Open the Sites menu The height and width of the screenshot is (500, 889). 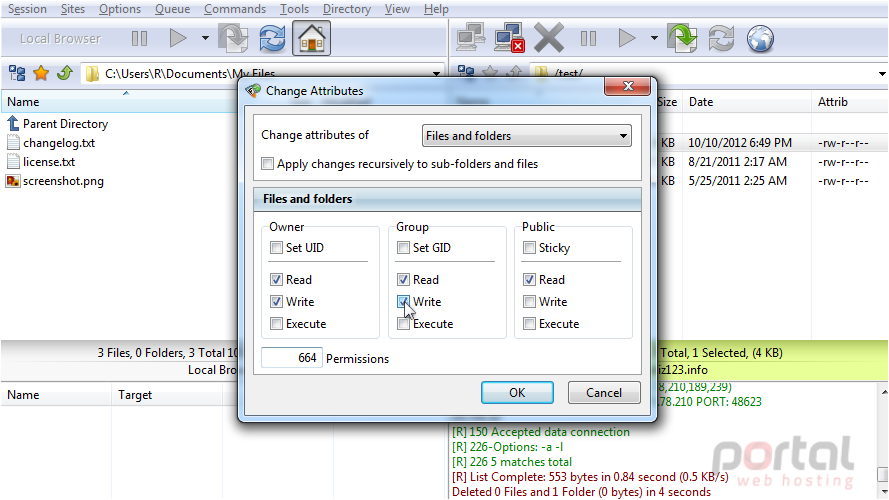pyautogui.click(x=73, y=9)
